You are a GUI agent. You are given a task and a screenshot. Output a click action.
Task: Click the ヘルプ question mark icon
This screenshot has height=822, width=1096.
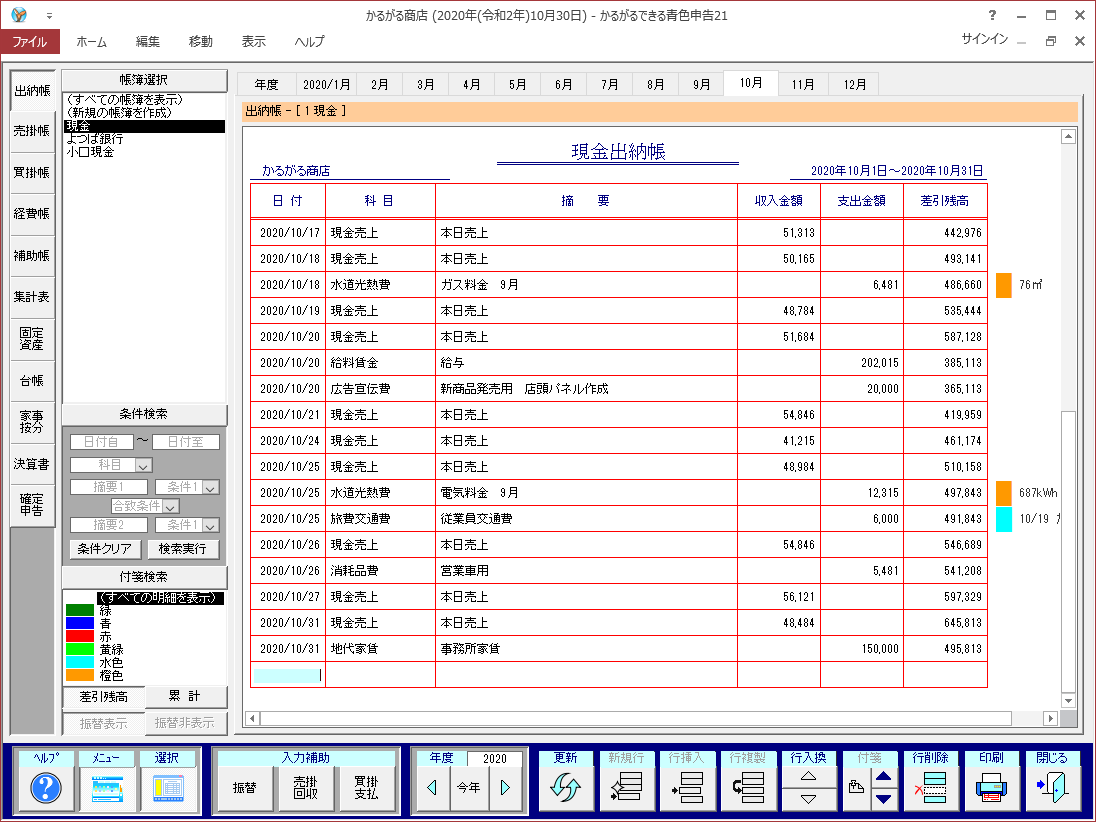pos(45,788)
